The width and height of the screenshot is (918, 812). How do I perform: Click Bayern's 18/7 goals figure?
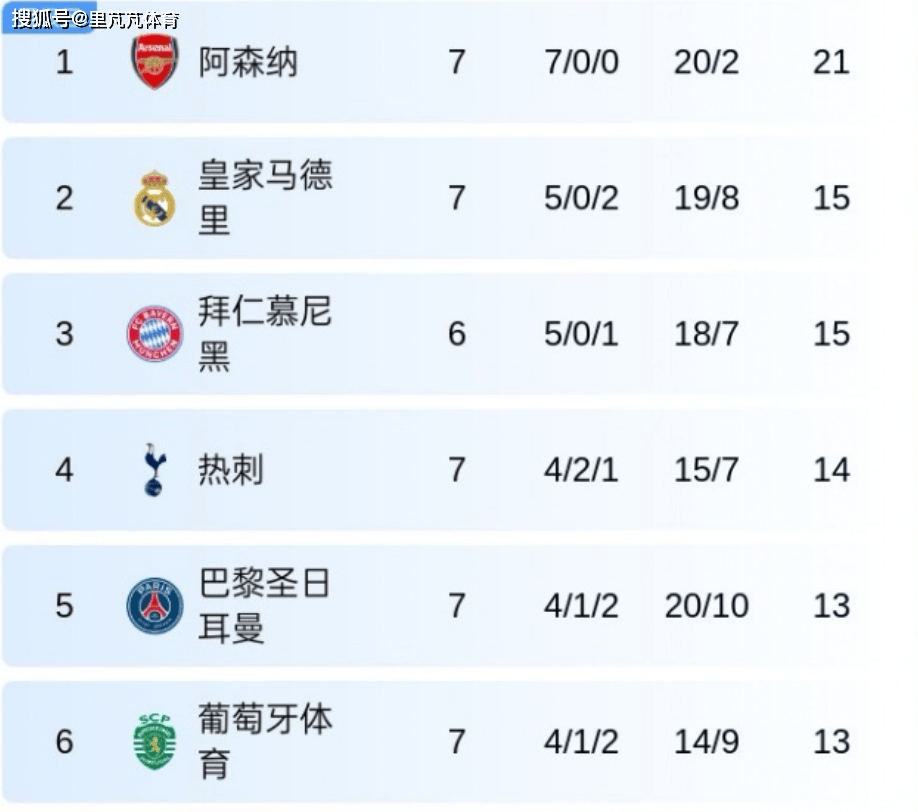point(706,334)
